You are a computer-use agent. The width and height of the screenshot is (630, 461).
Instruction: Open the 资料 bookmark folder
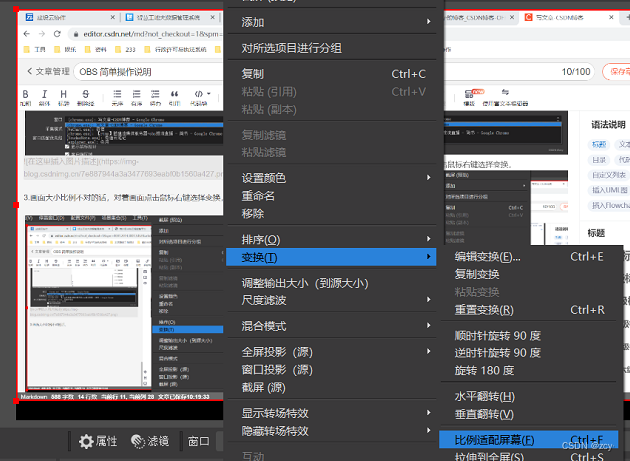click(96, 49)
